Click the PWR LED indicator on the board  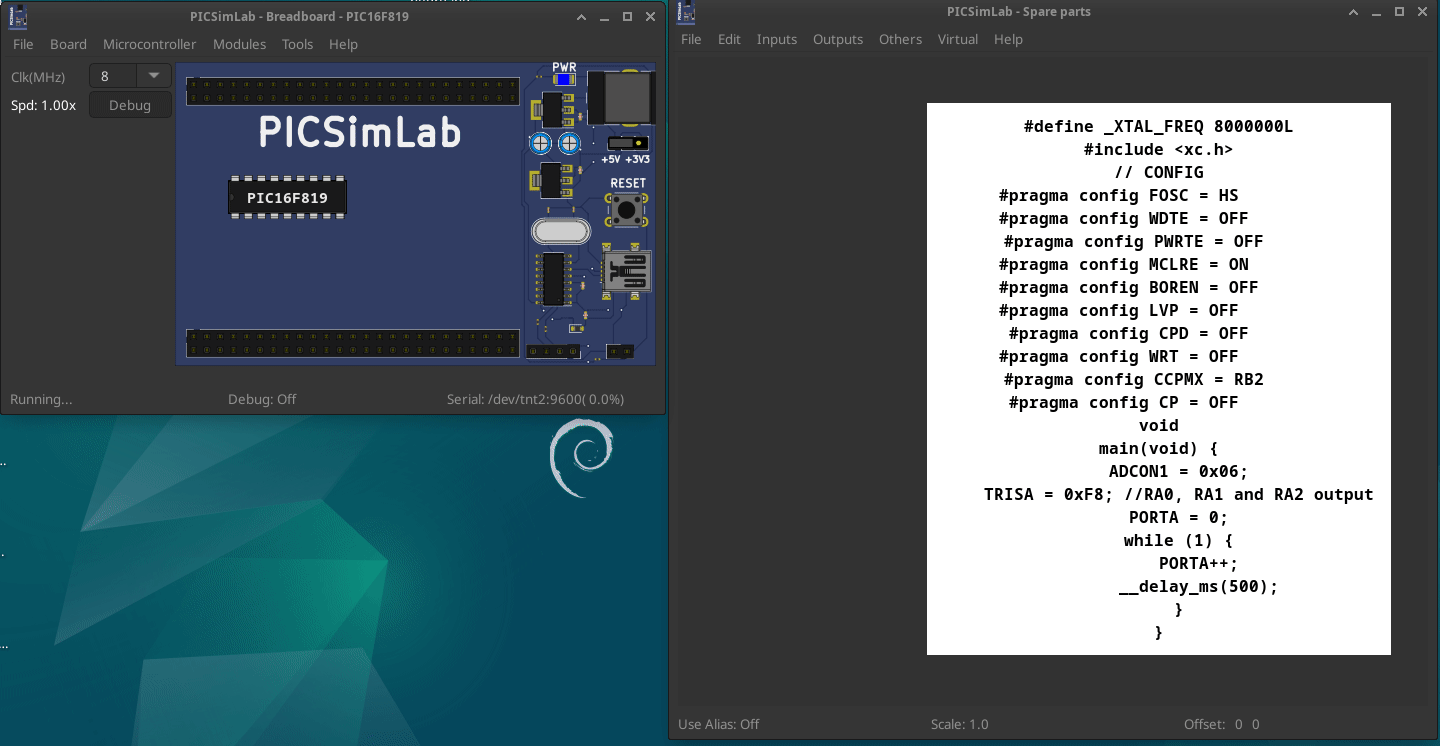[x=563, y=80]
